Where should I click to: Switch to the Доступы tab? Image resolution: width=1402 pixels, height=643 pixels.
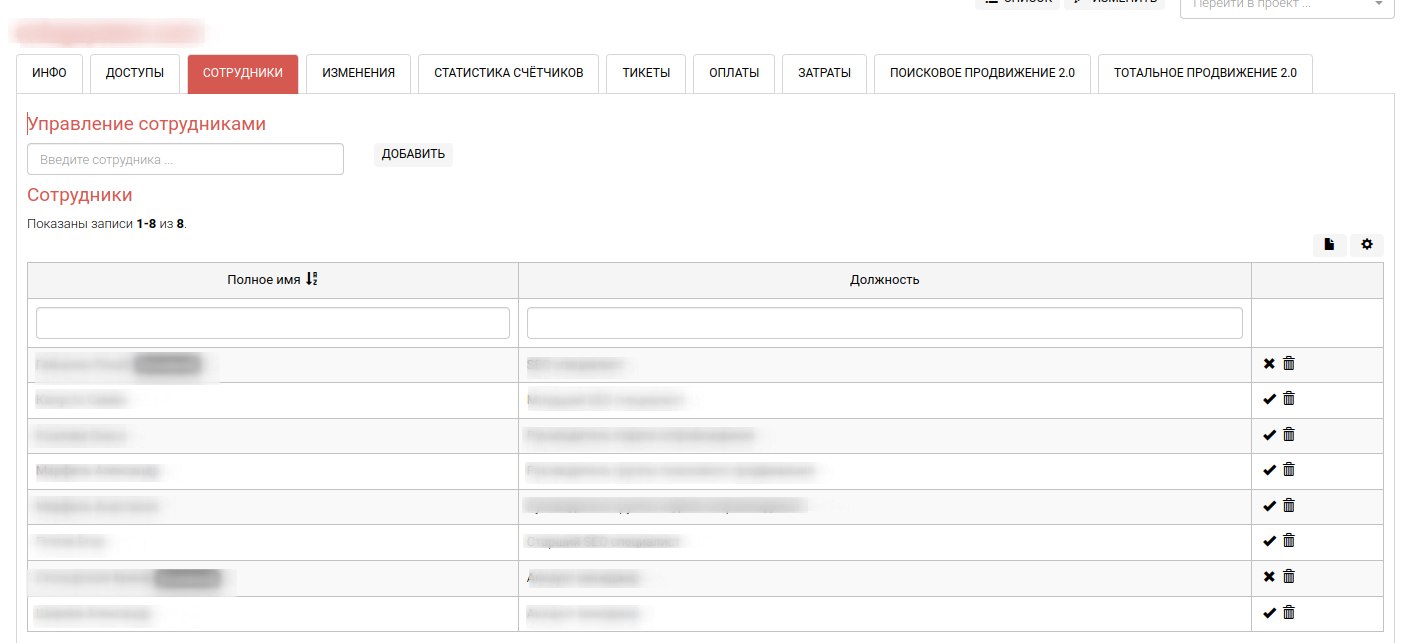click(135, 73)
